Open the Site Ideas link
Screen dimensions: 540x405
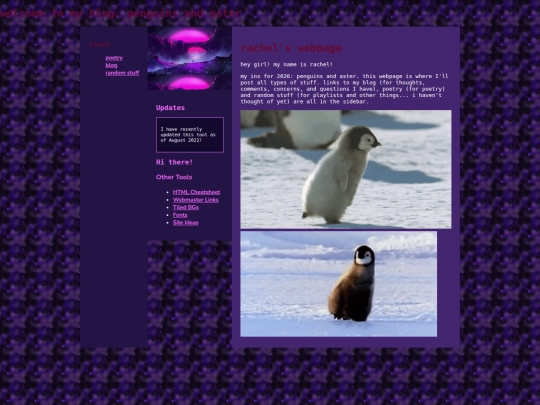186,222
